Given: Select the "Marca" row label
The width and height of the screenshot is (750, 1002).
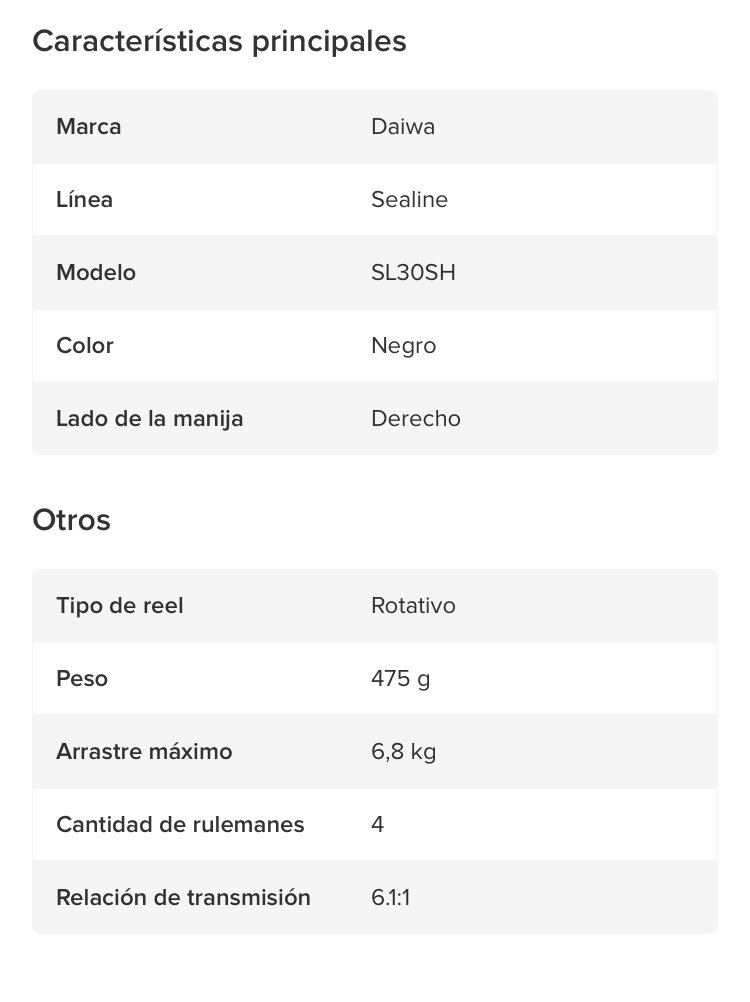Looking at the screenshot, I should click(89, 127).
